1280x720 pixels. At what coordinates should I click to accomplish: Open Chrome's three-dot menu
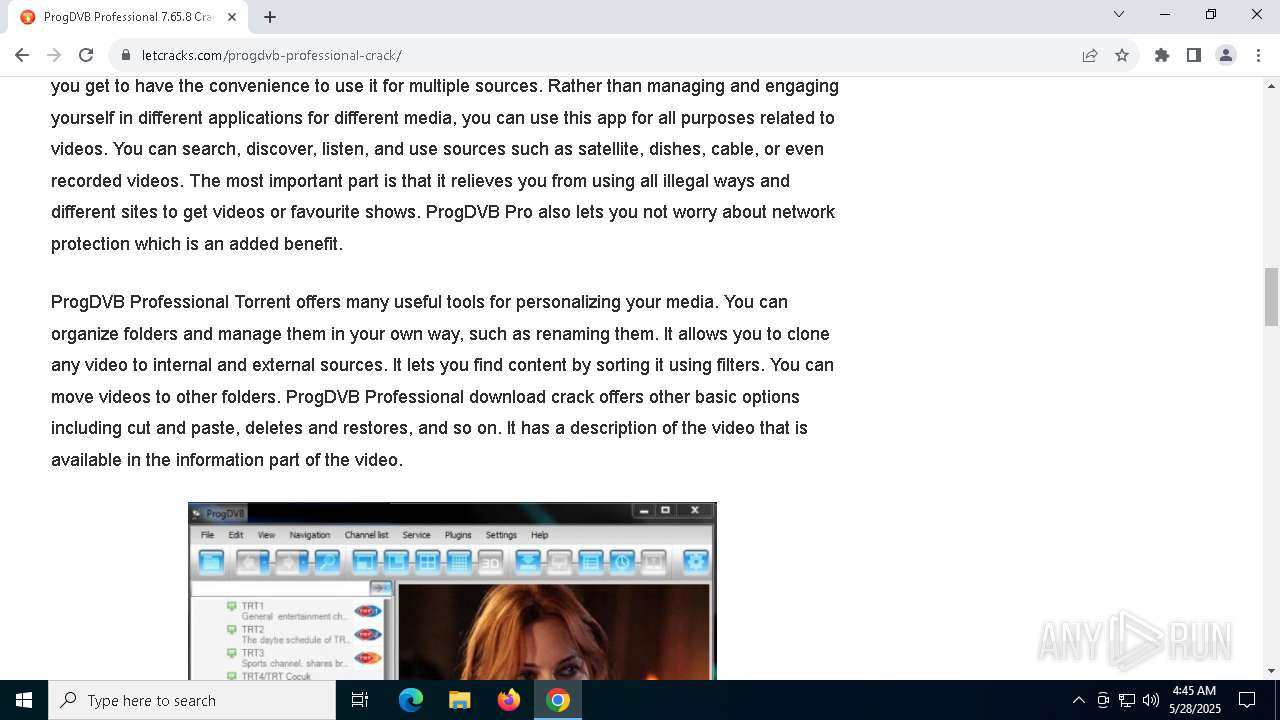(x=1258, y=55)
